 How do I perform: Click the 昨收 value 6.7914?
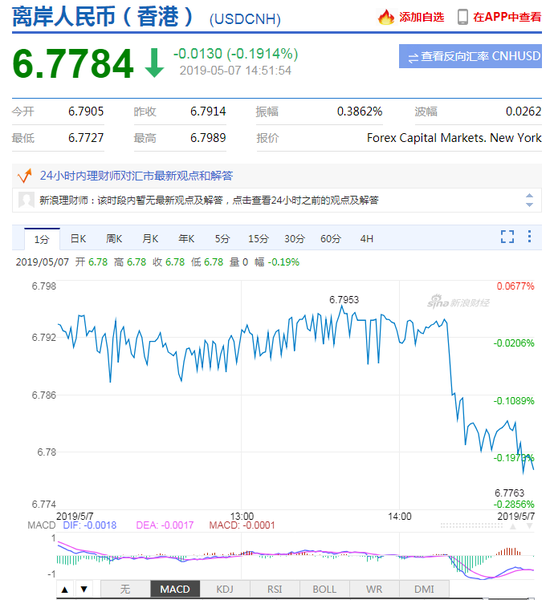click(208, 111)
